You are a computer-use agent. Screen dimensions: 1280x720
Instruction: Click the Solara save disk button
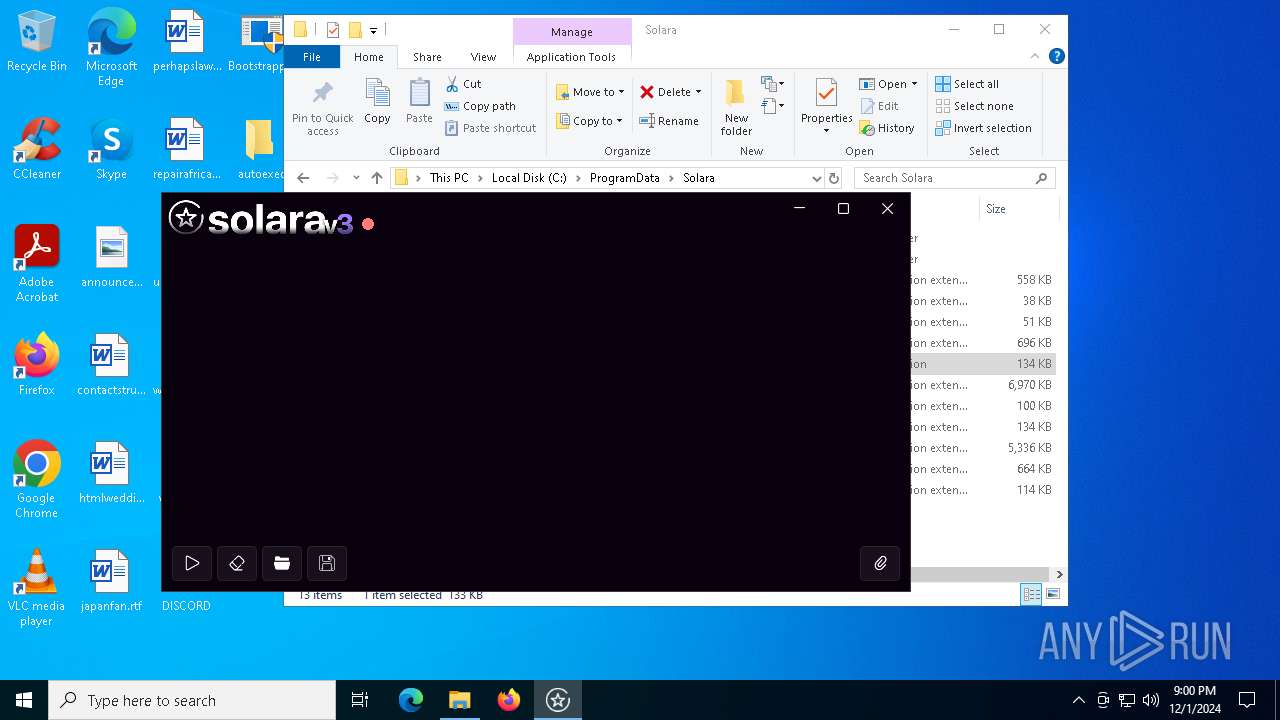(327, 563)
